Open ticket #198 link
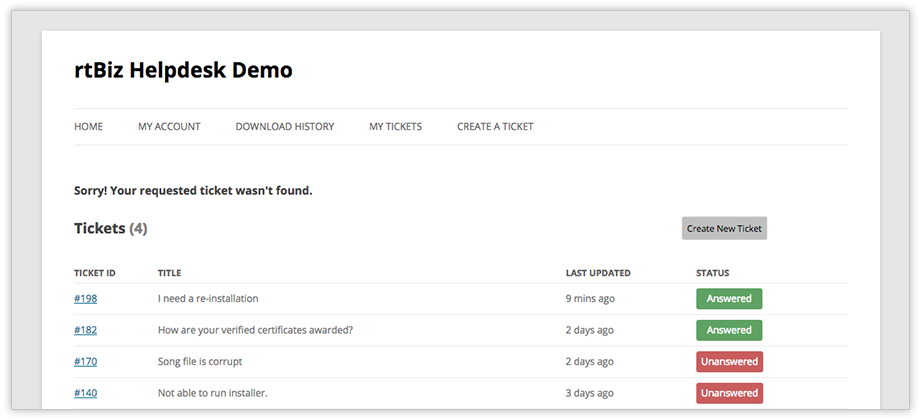 85,299
